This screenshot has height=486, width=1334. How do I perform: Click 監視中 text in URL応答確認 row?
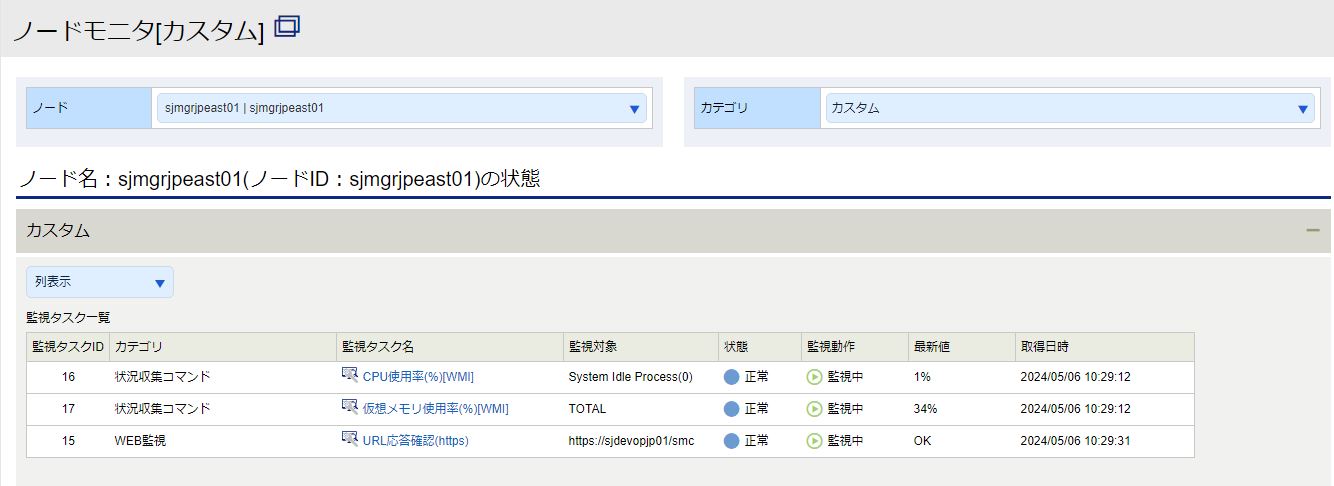coord(845,440)
